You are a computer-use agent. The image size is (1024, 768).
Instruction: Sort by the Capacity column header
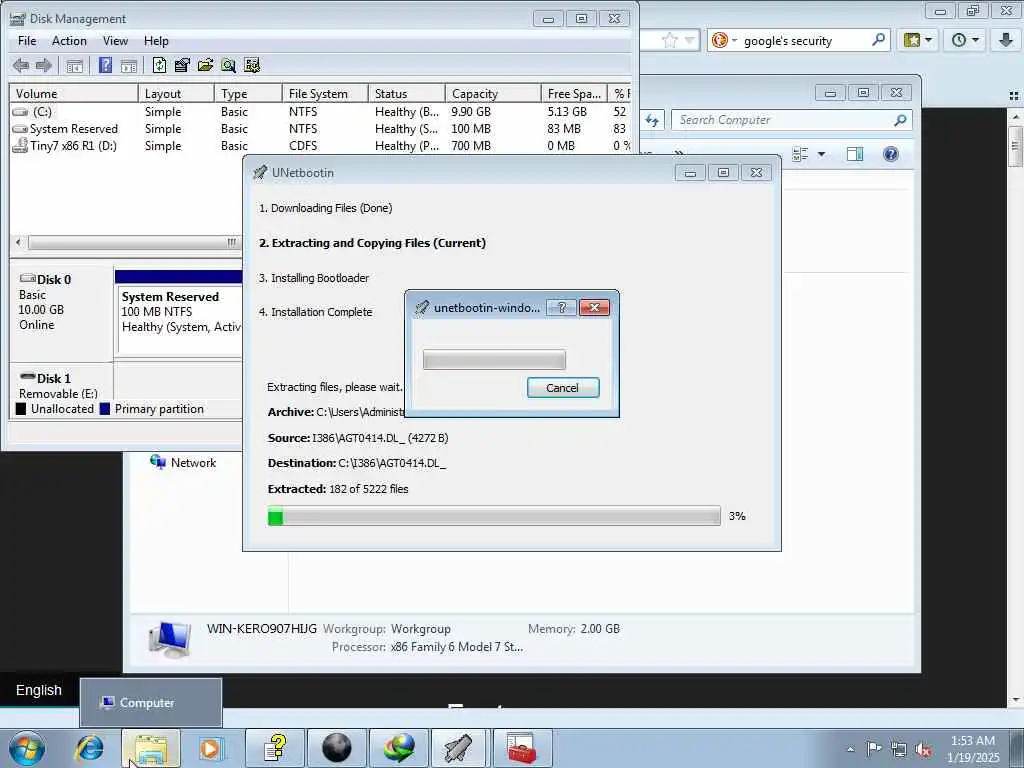point(493,93)
